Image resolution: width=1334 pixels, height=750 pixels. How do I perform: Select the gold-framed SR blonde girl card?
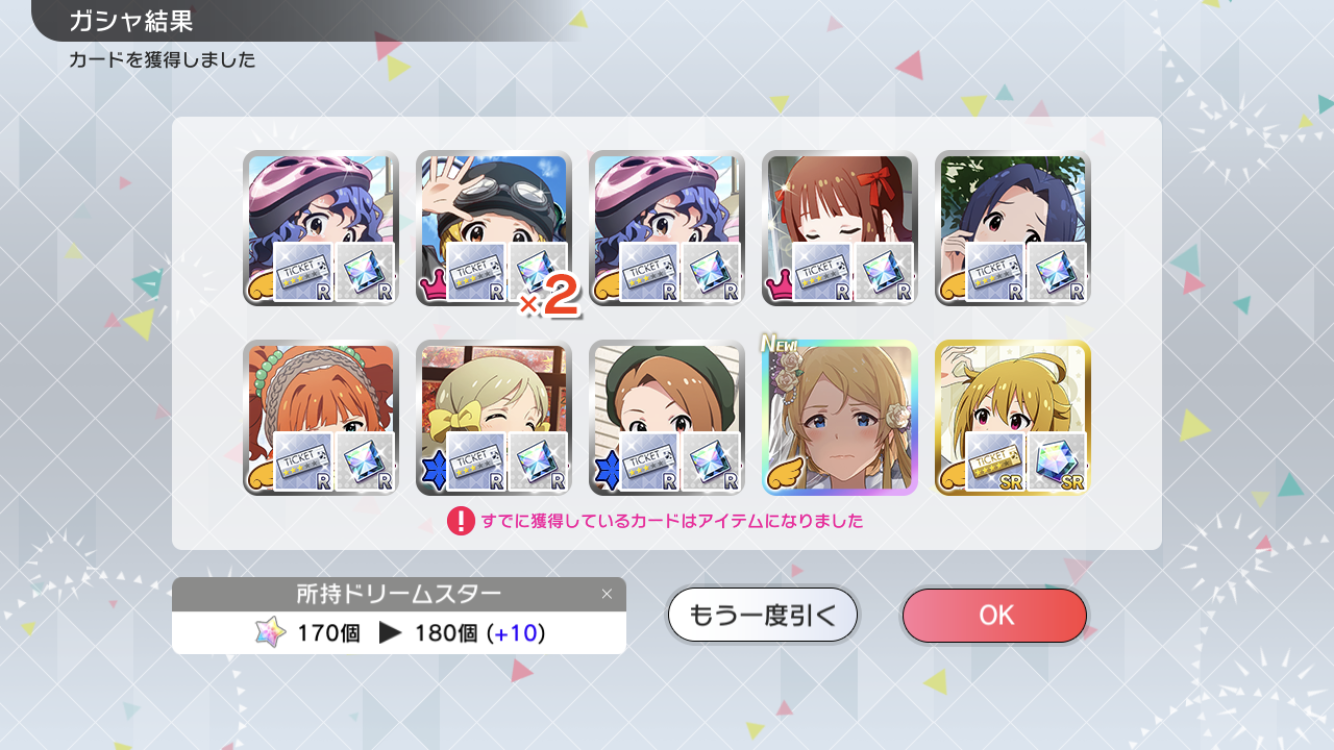tap(1013, 418)
